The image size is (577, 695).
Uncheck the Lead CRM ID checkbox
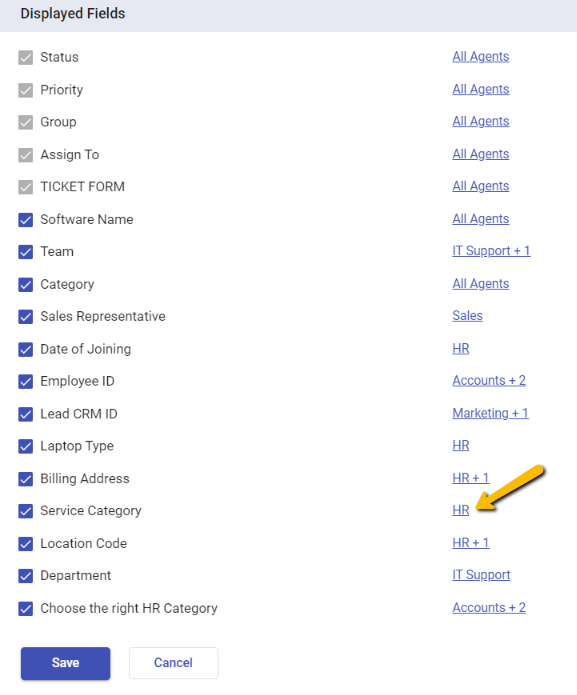pos(26,414)
